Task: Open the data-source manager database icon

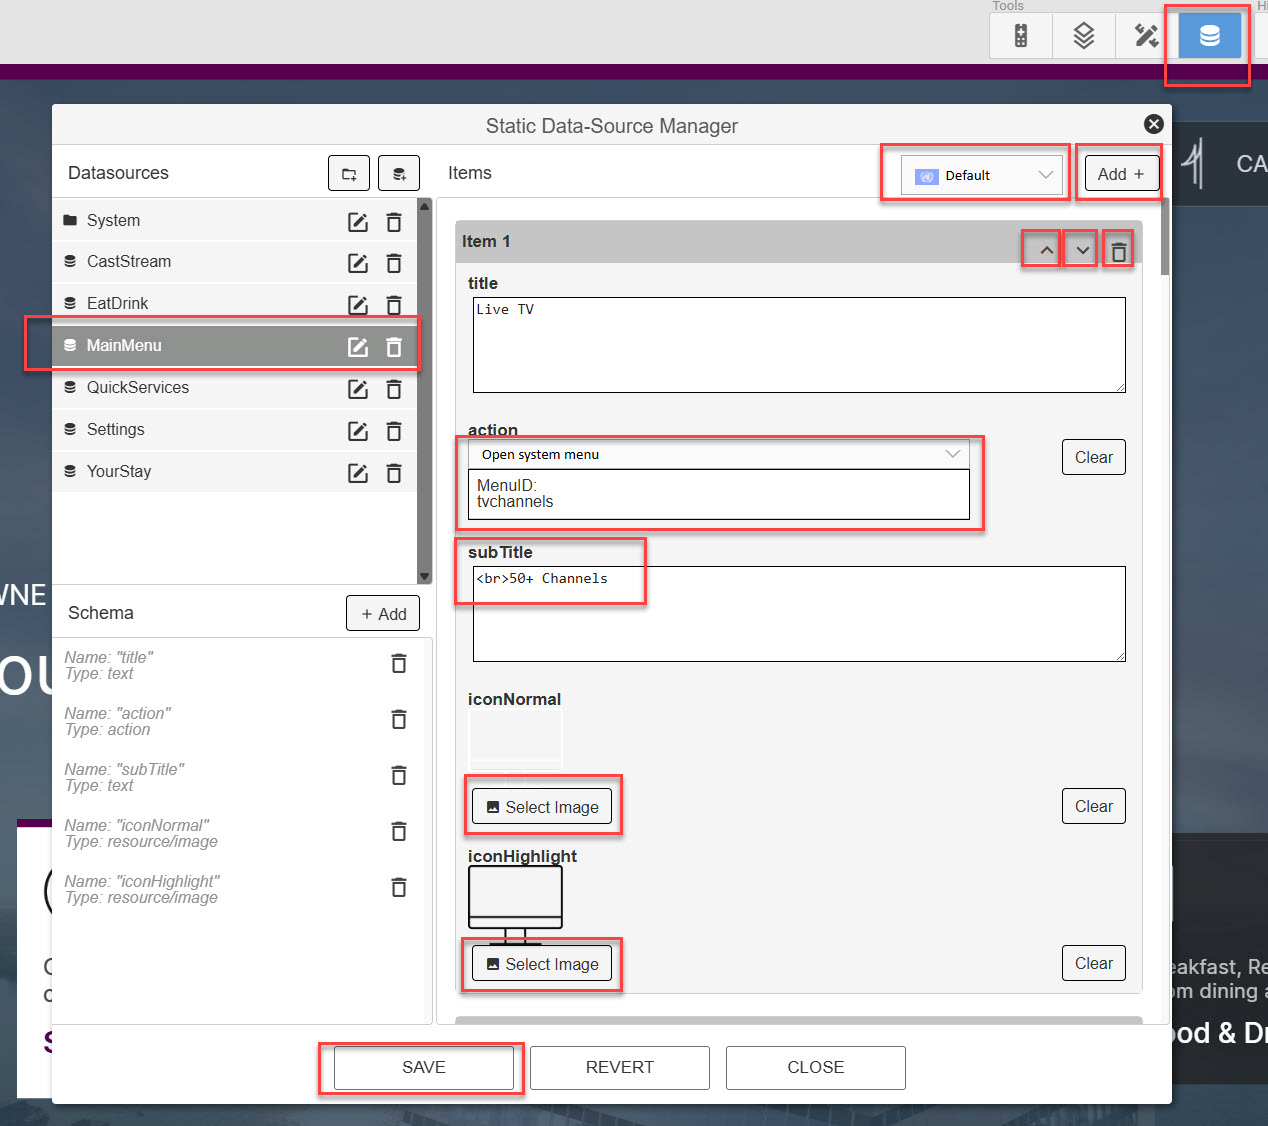Action: [1209, 36]
